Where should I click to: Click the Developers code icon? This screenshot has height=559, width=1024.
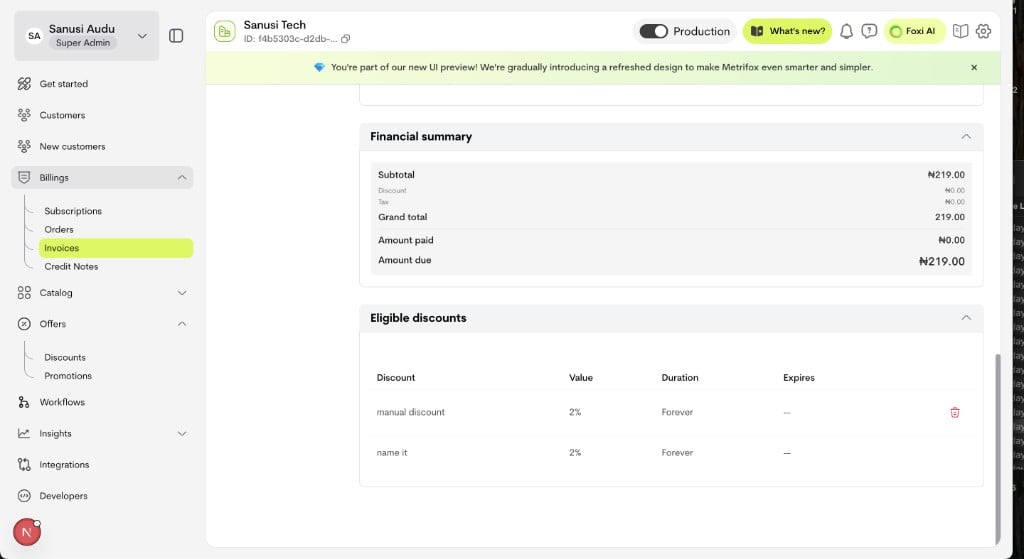coord(24,496)
